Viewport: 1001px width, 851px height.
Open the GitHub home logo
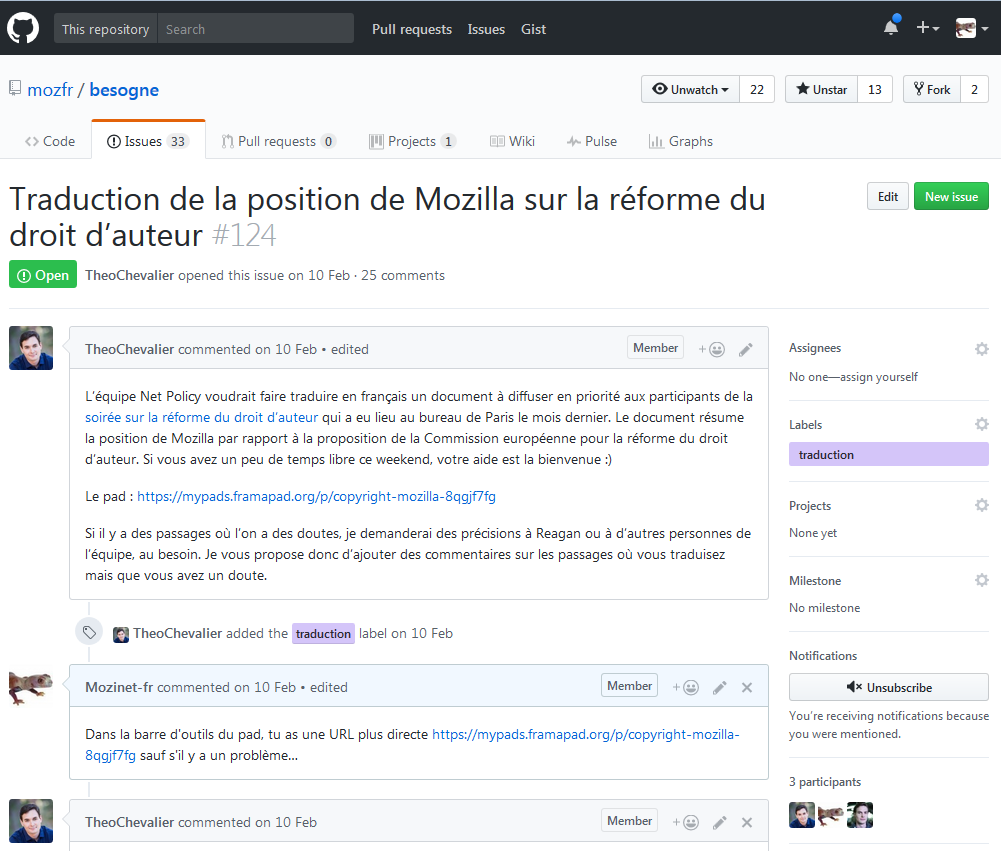pos(23,29)
